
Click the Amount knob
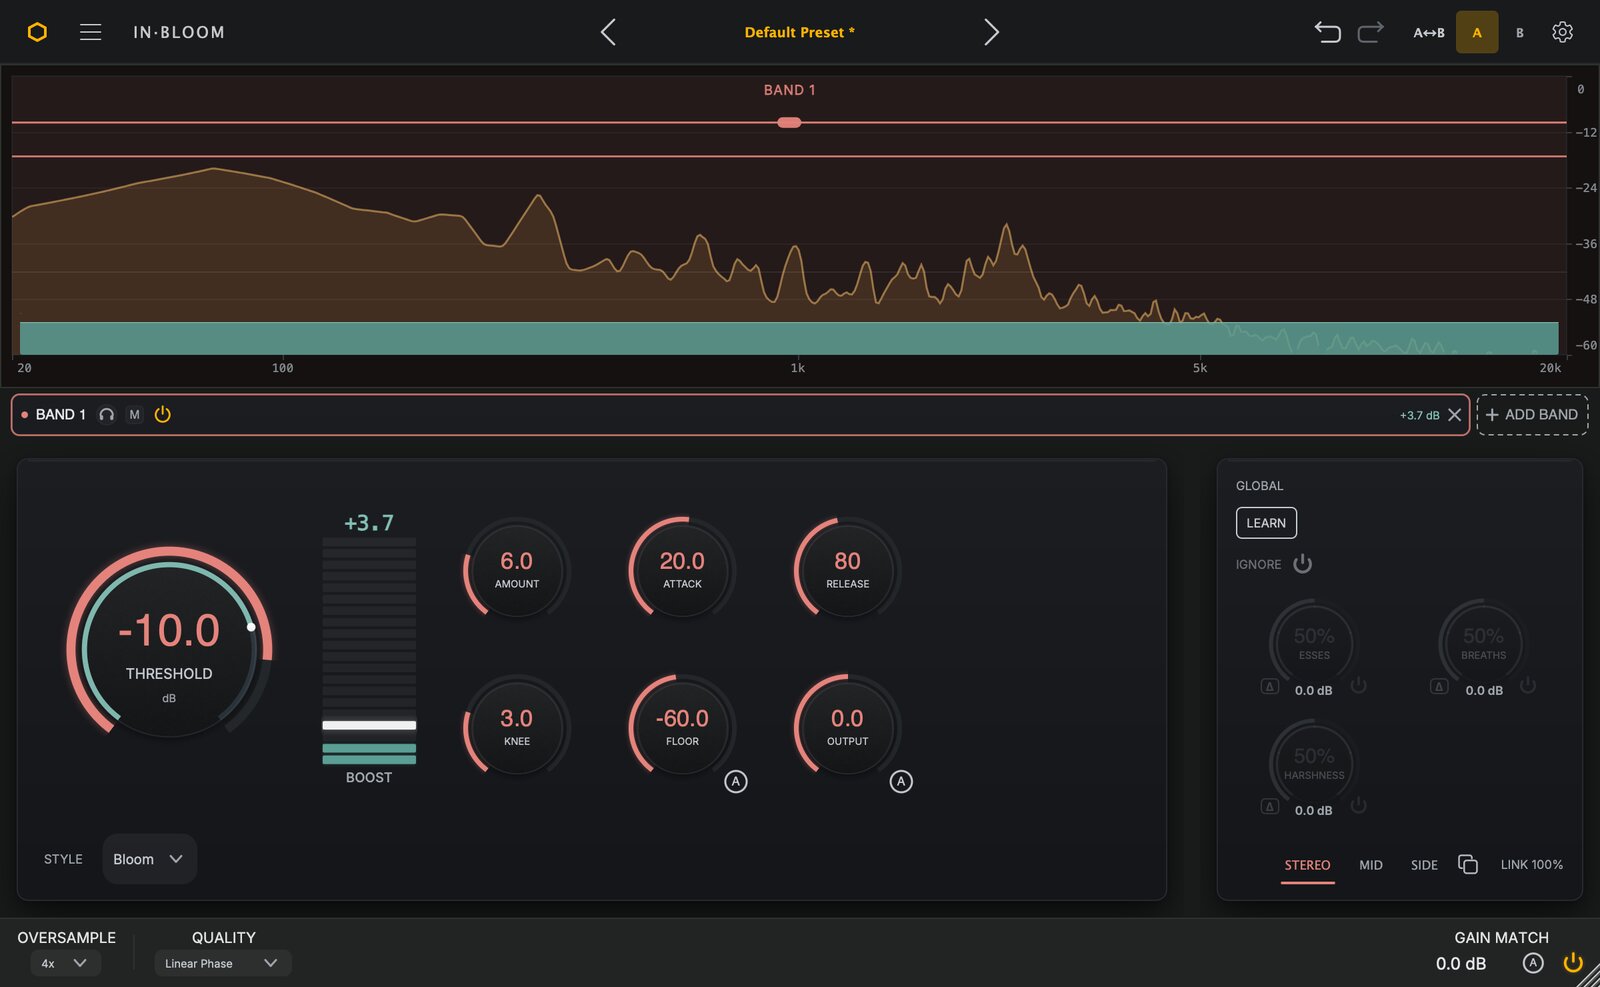(517, 570)
